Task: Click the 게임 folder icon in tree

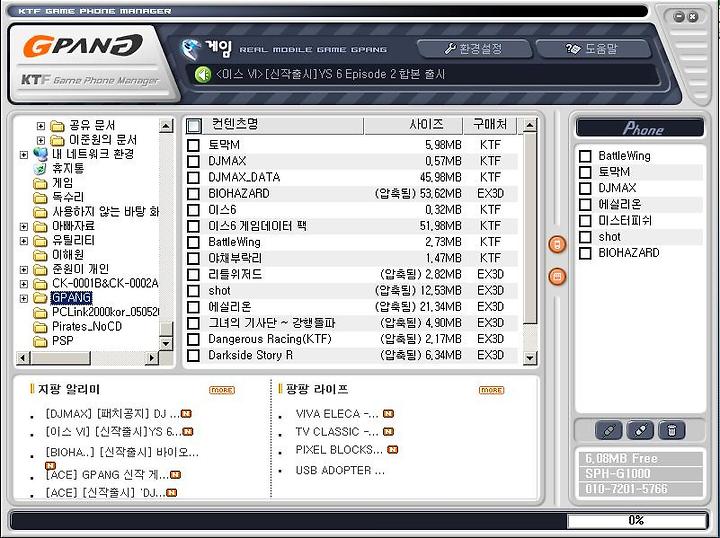Action: (x=40, y=183)
